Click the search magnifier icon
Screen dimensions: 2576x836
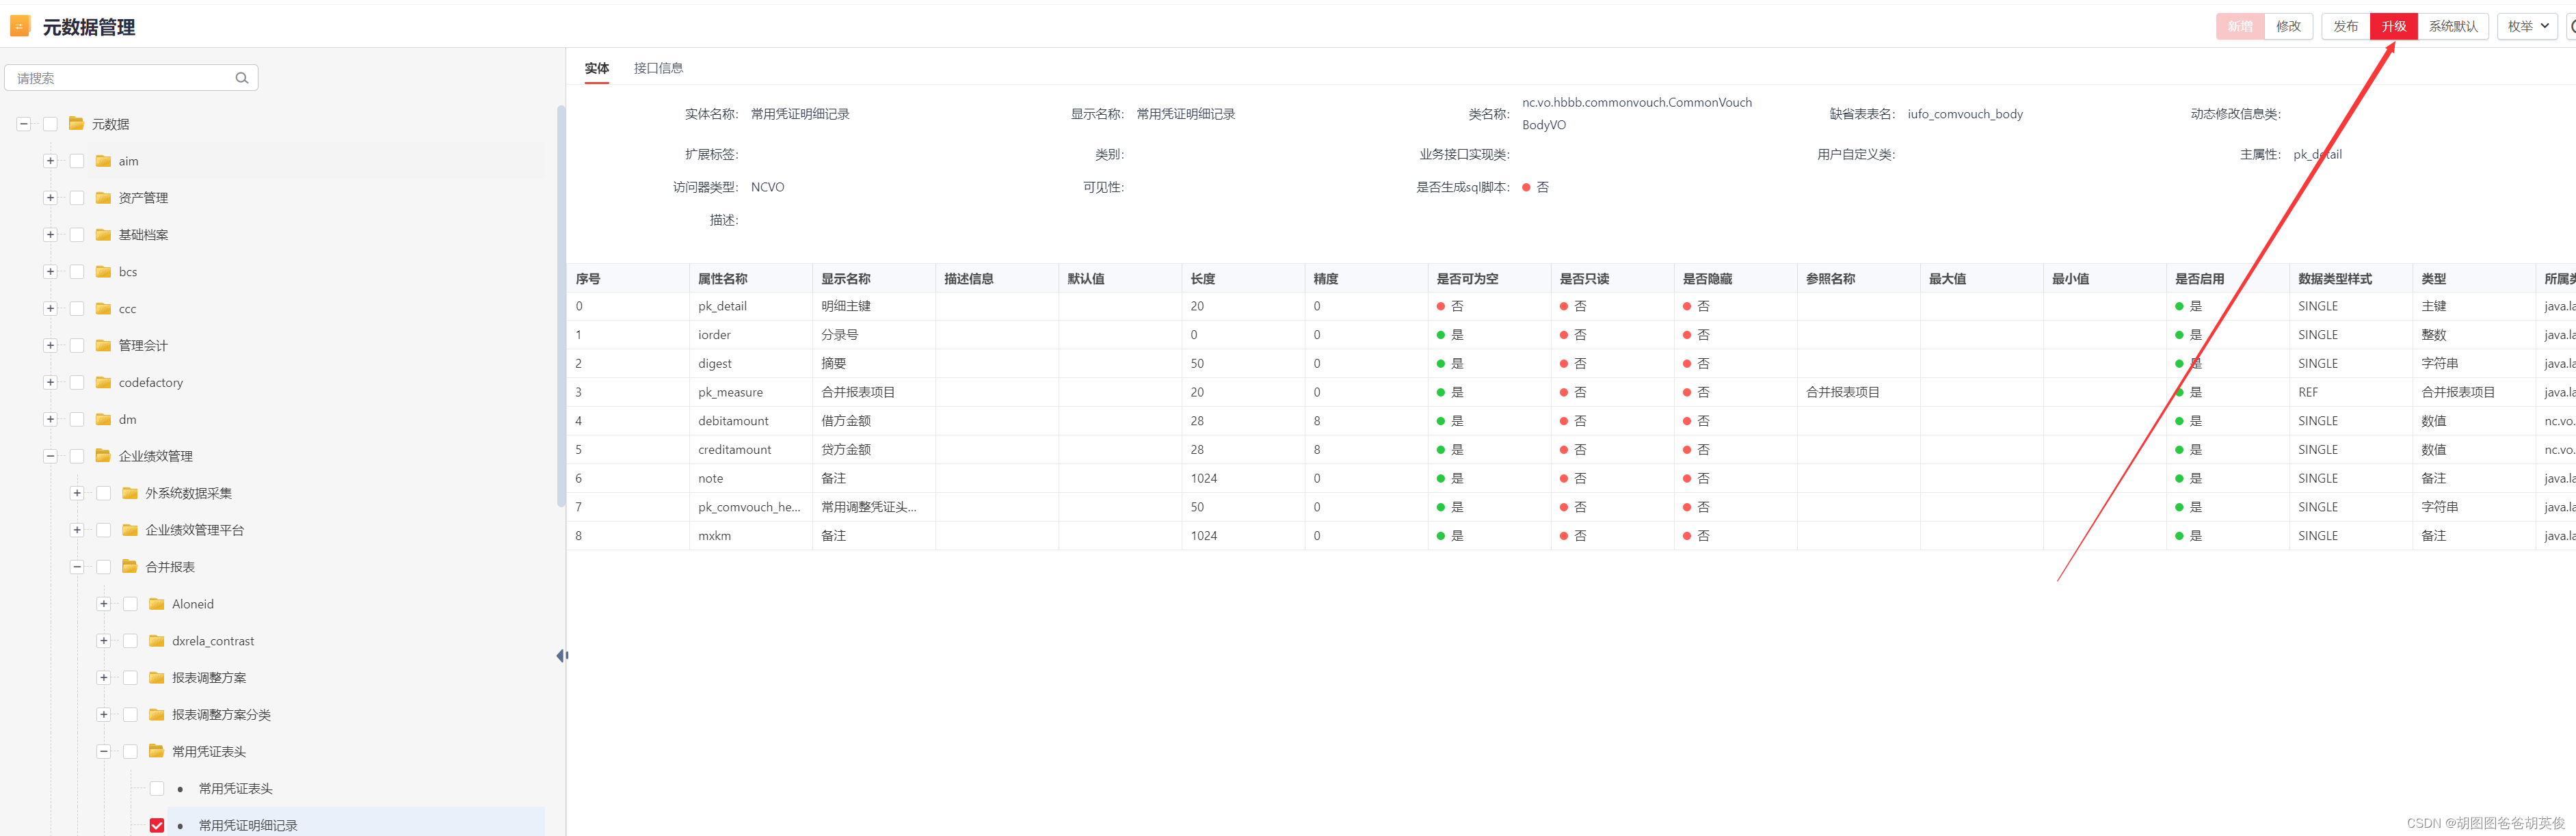pos(241,78)
